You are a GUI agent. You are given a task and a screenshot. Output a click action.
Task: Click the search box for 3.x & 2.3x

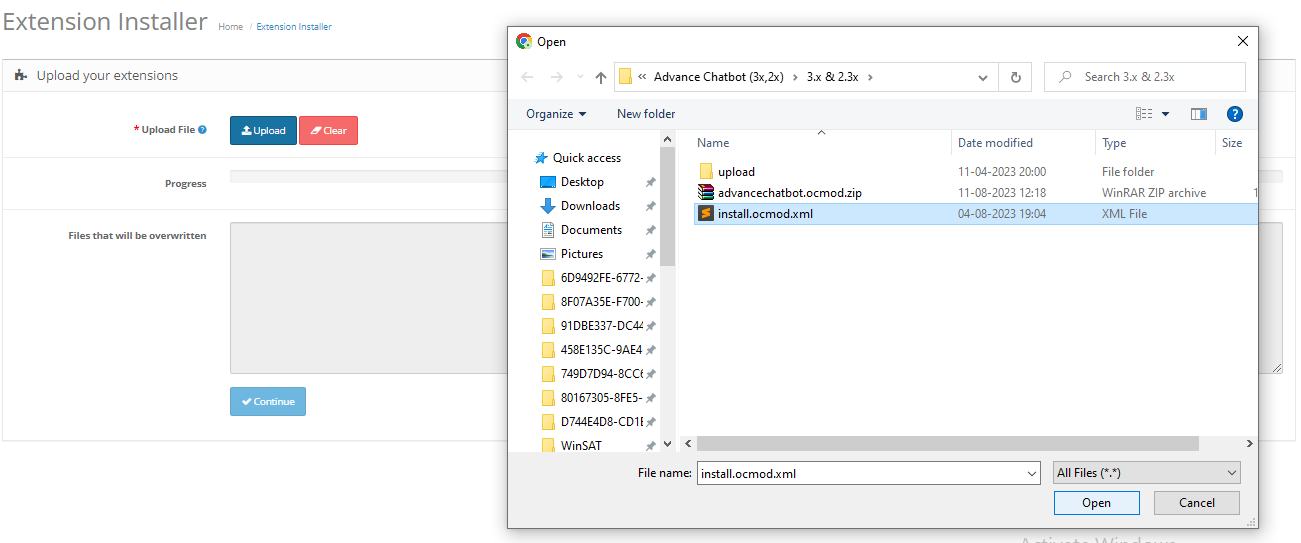[1145, 77]
